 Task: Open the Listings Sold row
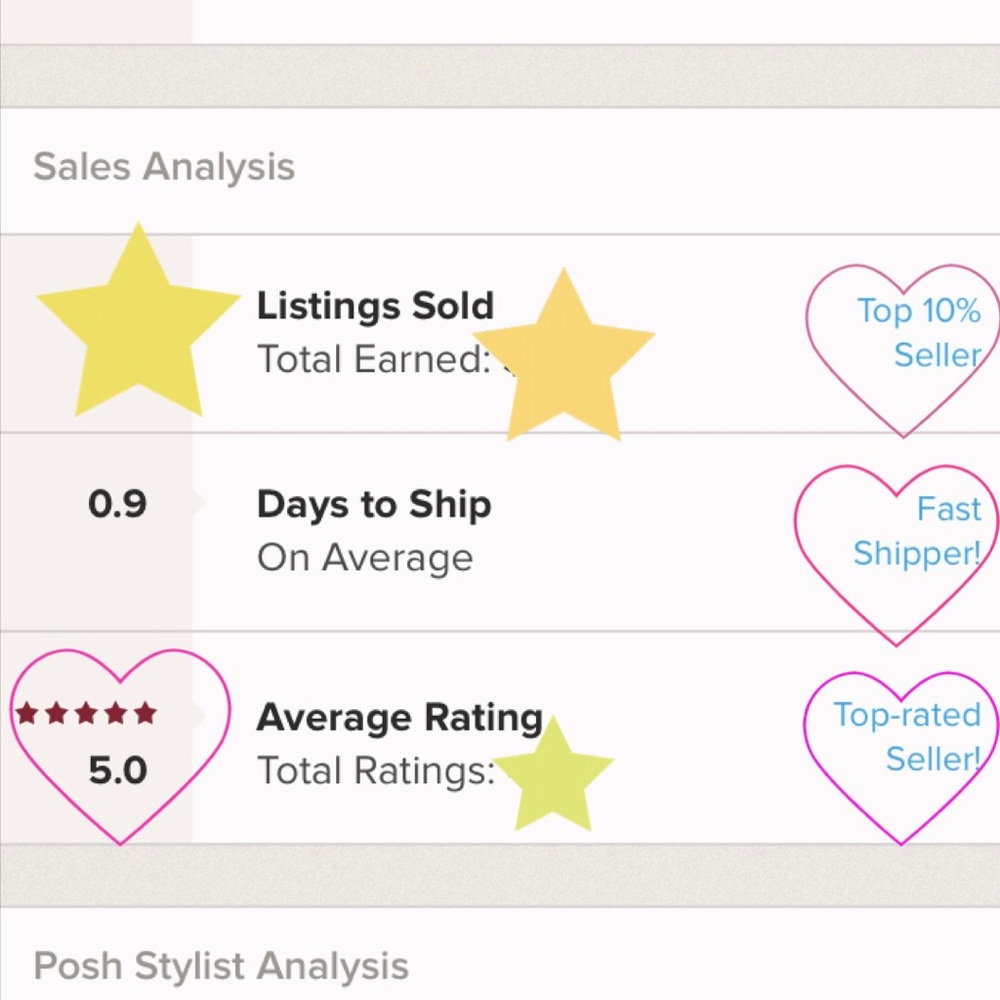coord(375,306)
